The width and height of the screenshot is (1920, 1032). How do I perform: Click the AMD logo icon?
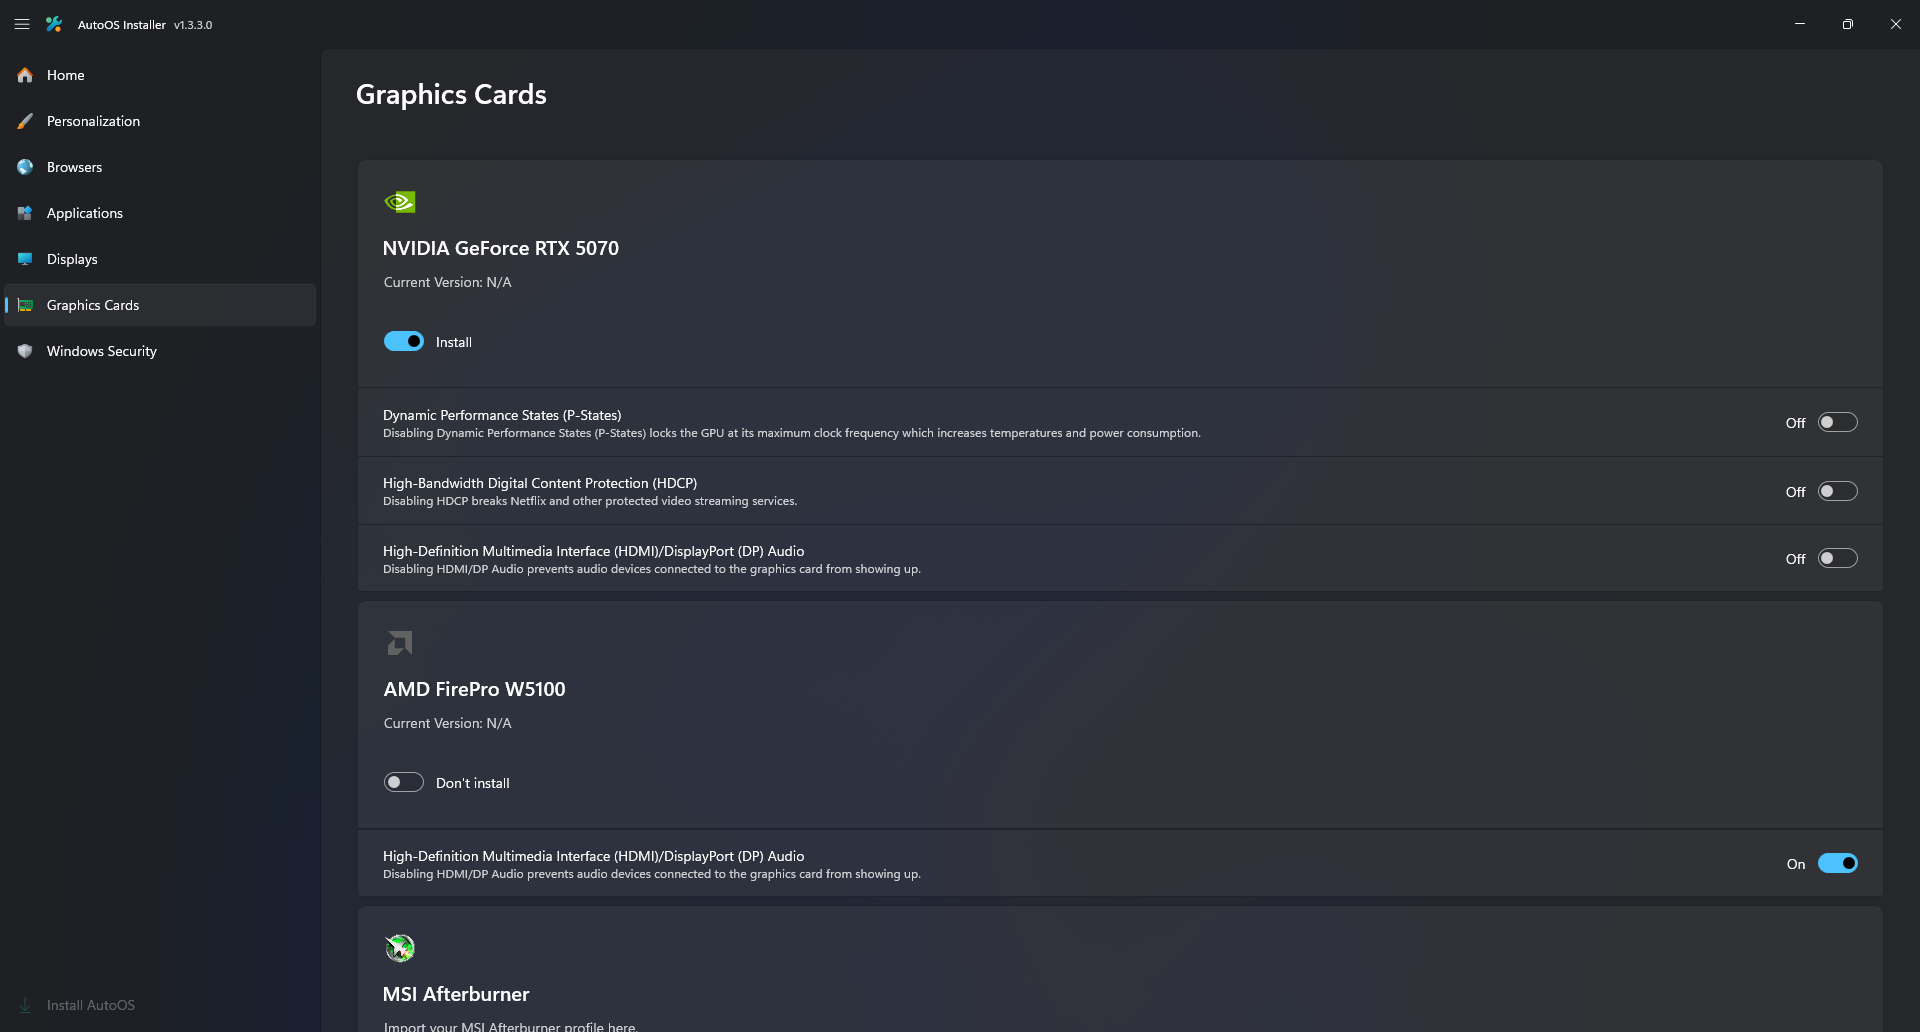coord(400,643)
